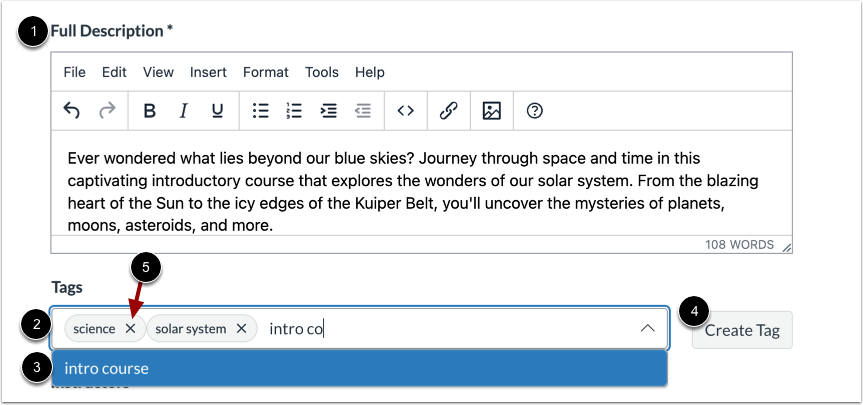
Task: Toggle underline formatting
Action: 217,111
